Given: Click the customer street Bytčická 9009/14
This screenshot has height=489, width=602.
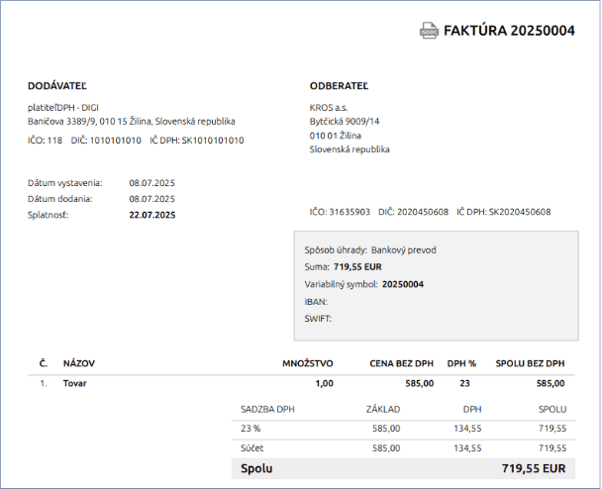Looking at the screenshot, I should point(345,120).
